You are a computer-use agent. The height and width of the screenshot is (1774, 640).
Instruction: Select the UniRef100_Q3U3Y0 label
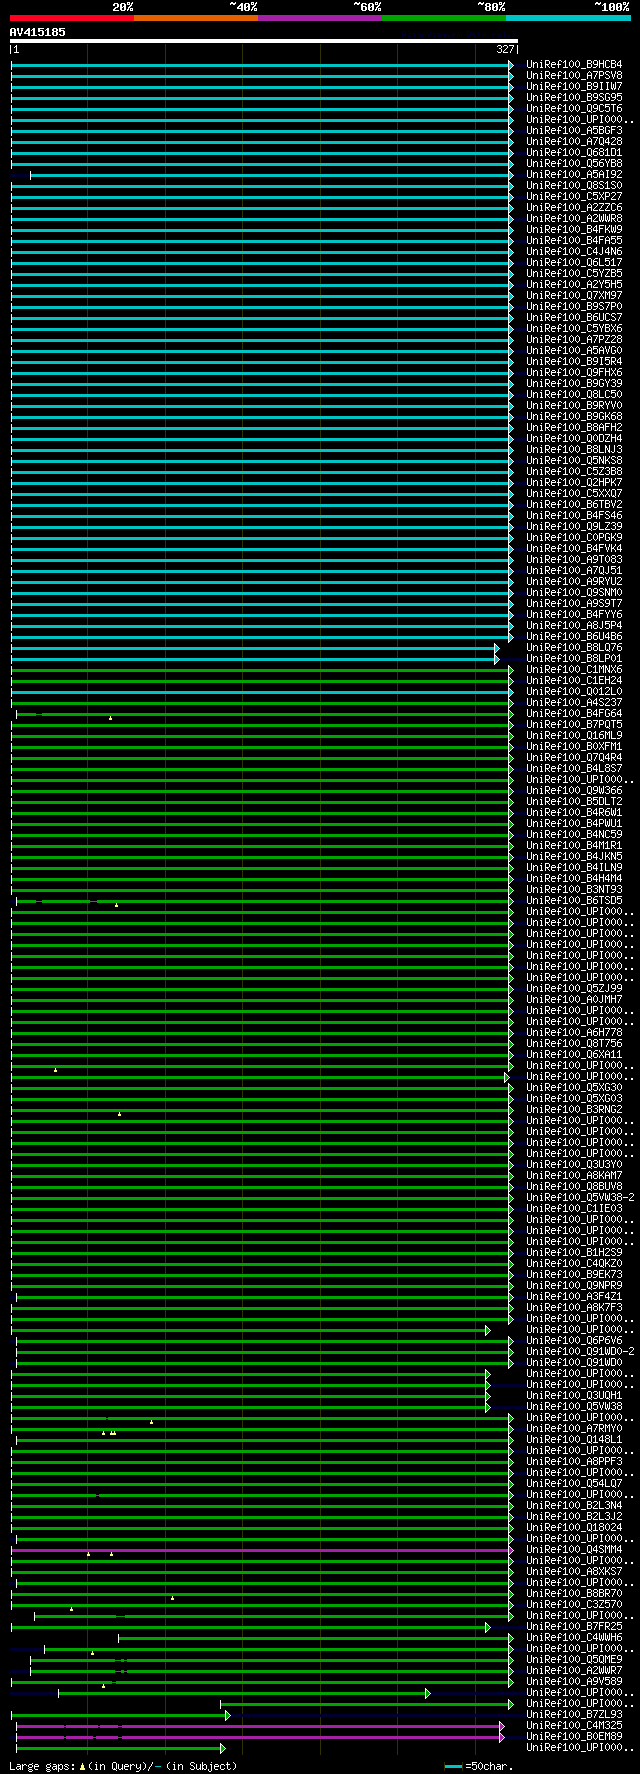pos(574,1165)
